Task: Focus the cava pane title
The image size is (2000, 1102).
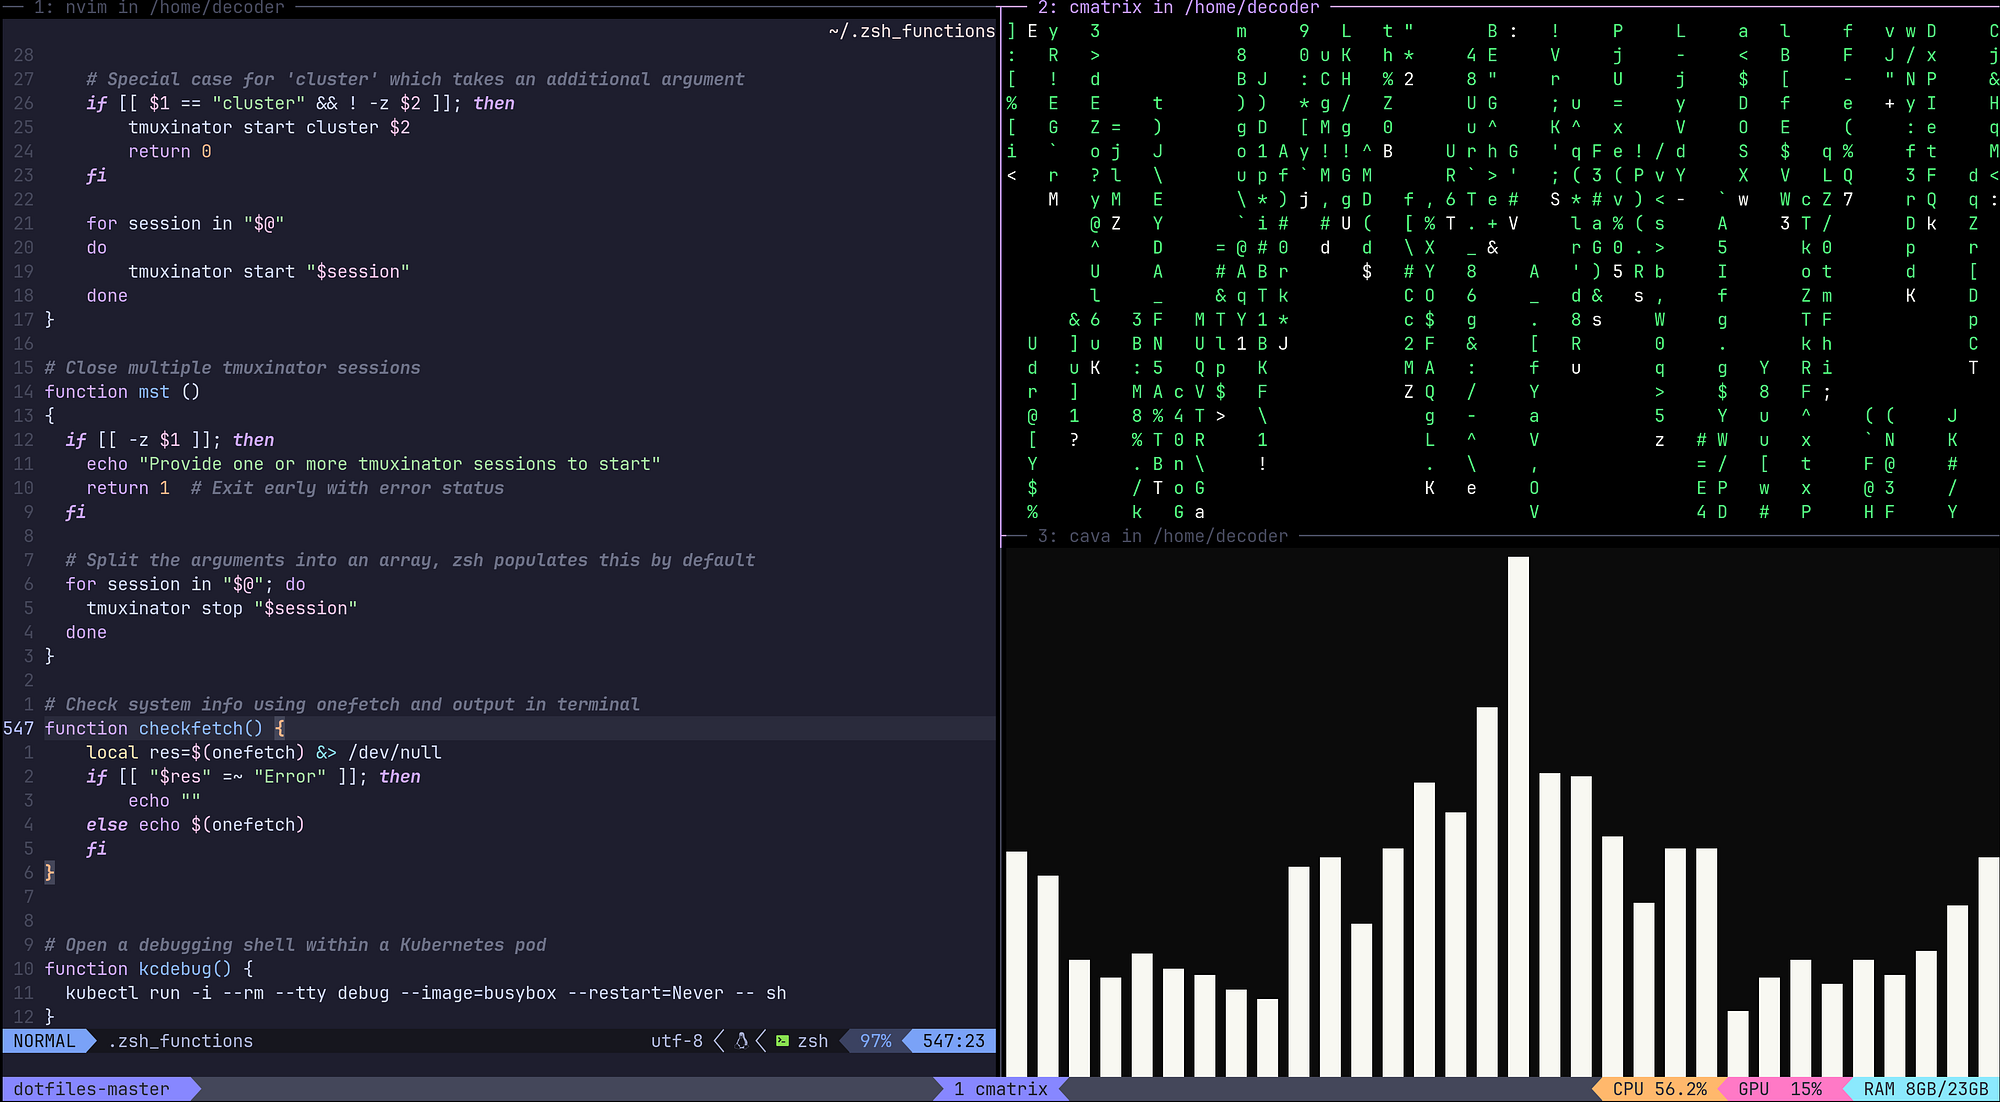Action: [x=1162, y=536]
